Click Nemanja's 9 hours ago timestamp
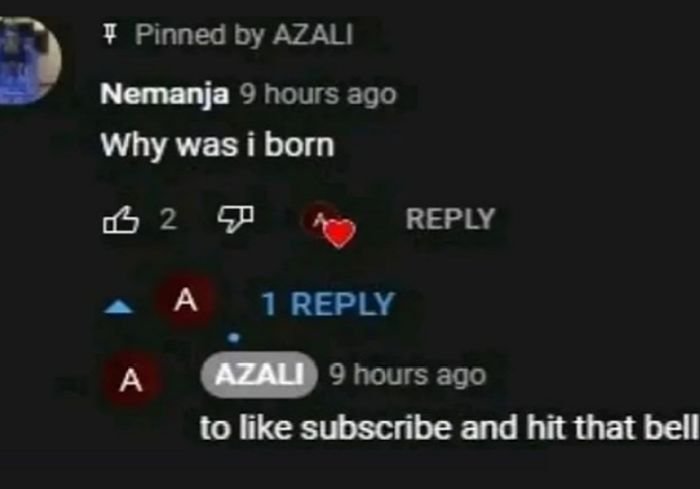This screenshot has width=700, height=489. [x=317, y=95]
